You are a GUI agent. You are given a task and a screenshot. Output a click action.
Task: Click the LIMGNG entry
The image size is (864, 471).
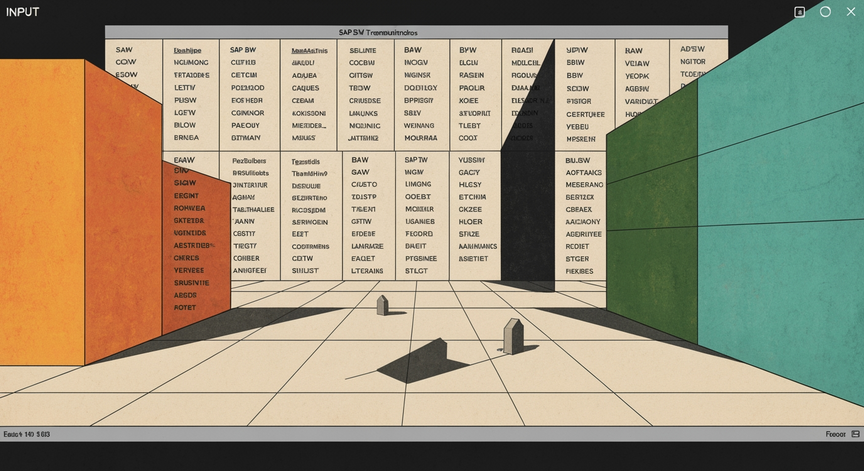(x=418, y=184)
